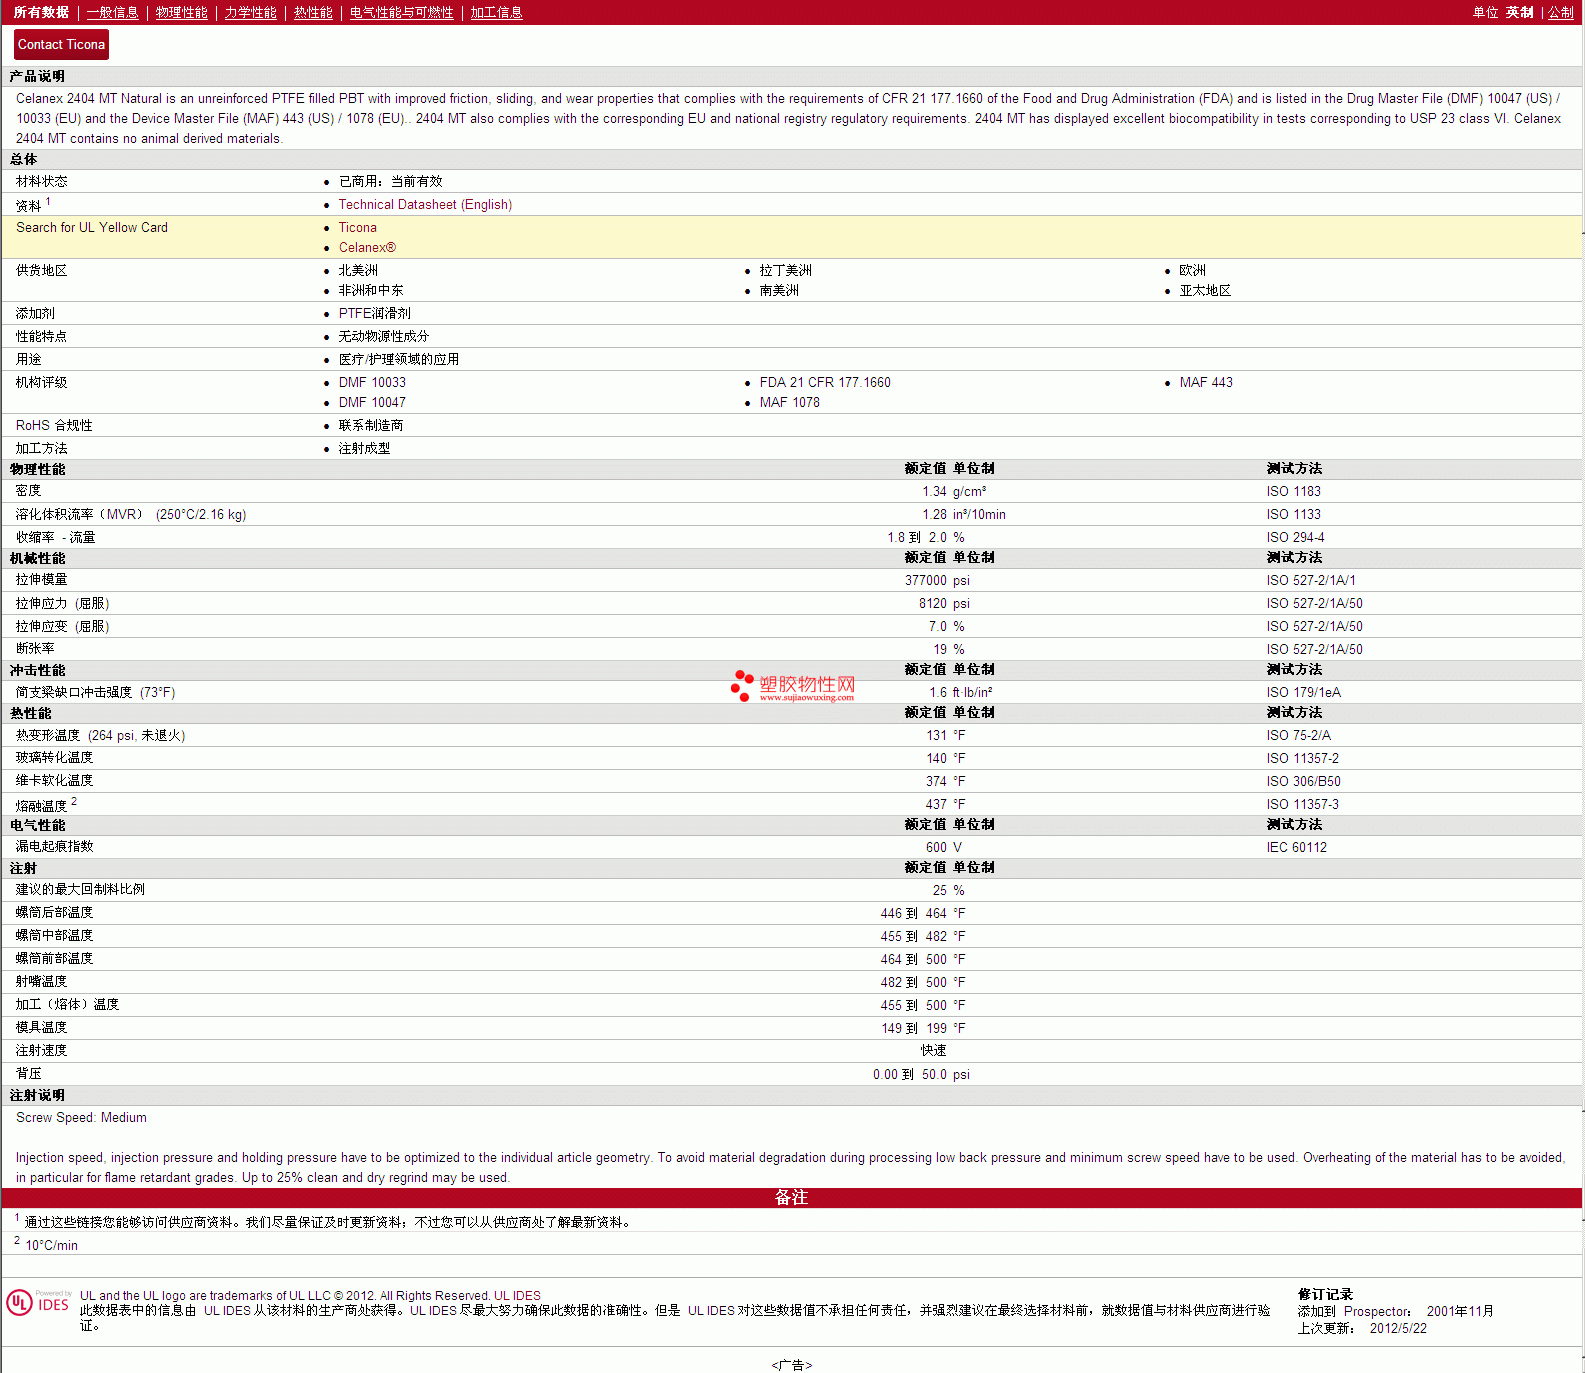Switch to the 一般信息 tab
Image resolution: width=1585 pixels, height=1373 pixels.
click(113, 12)
